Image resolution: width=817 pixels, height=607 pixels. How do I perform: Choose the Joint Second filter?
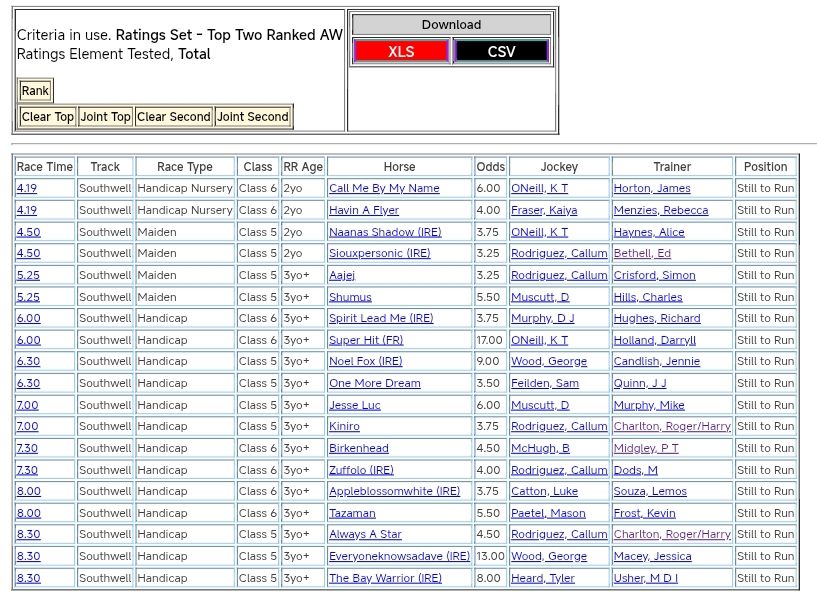click(x=253, y=117)
